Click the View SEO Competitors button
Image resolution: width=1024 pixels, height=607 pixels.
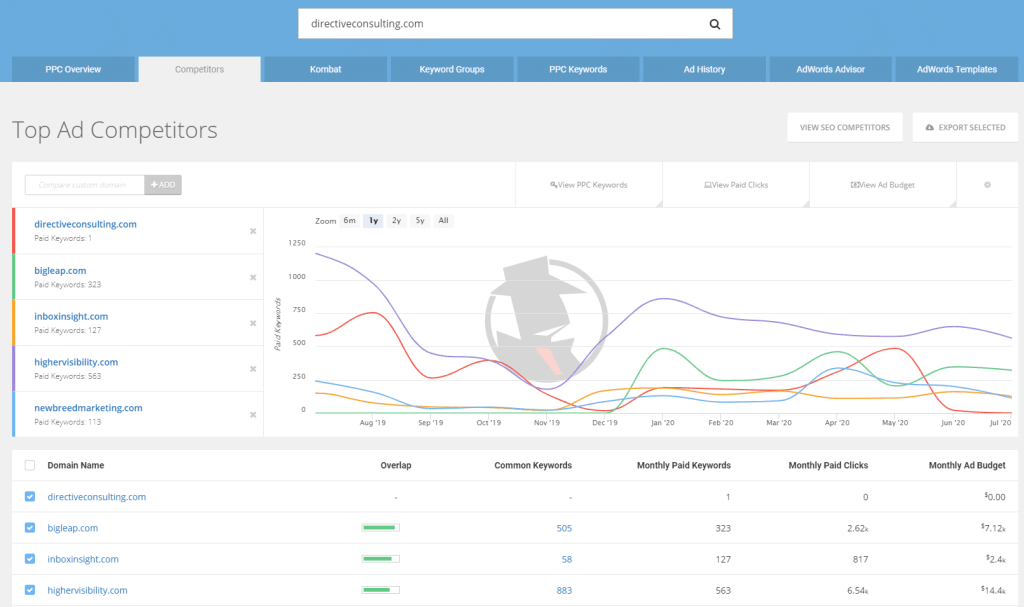(x=845, y=127)
